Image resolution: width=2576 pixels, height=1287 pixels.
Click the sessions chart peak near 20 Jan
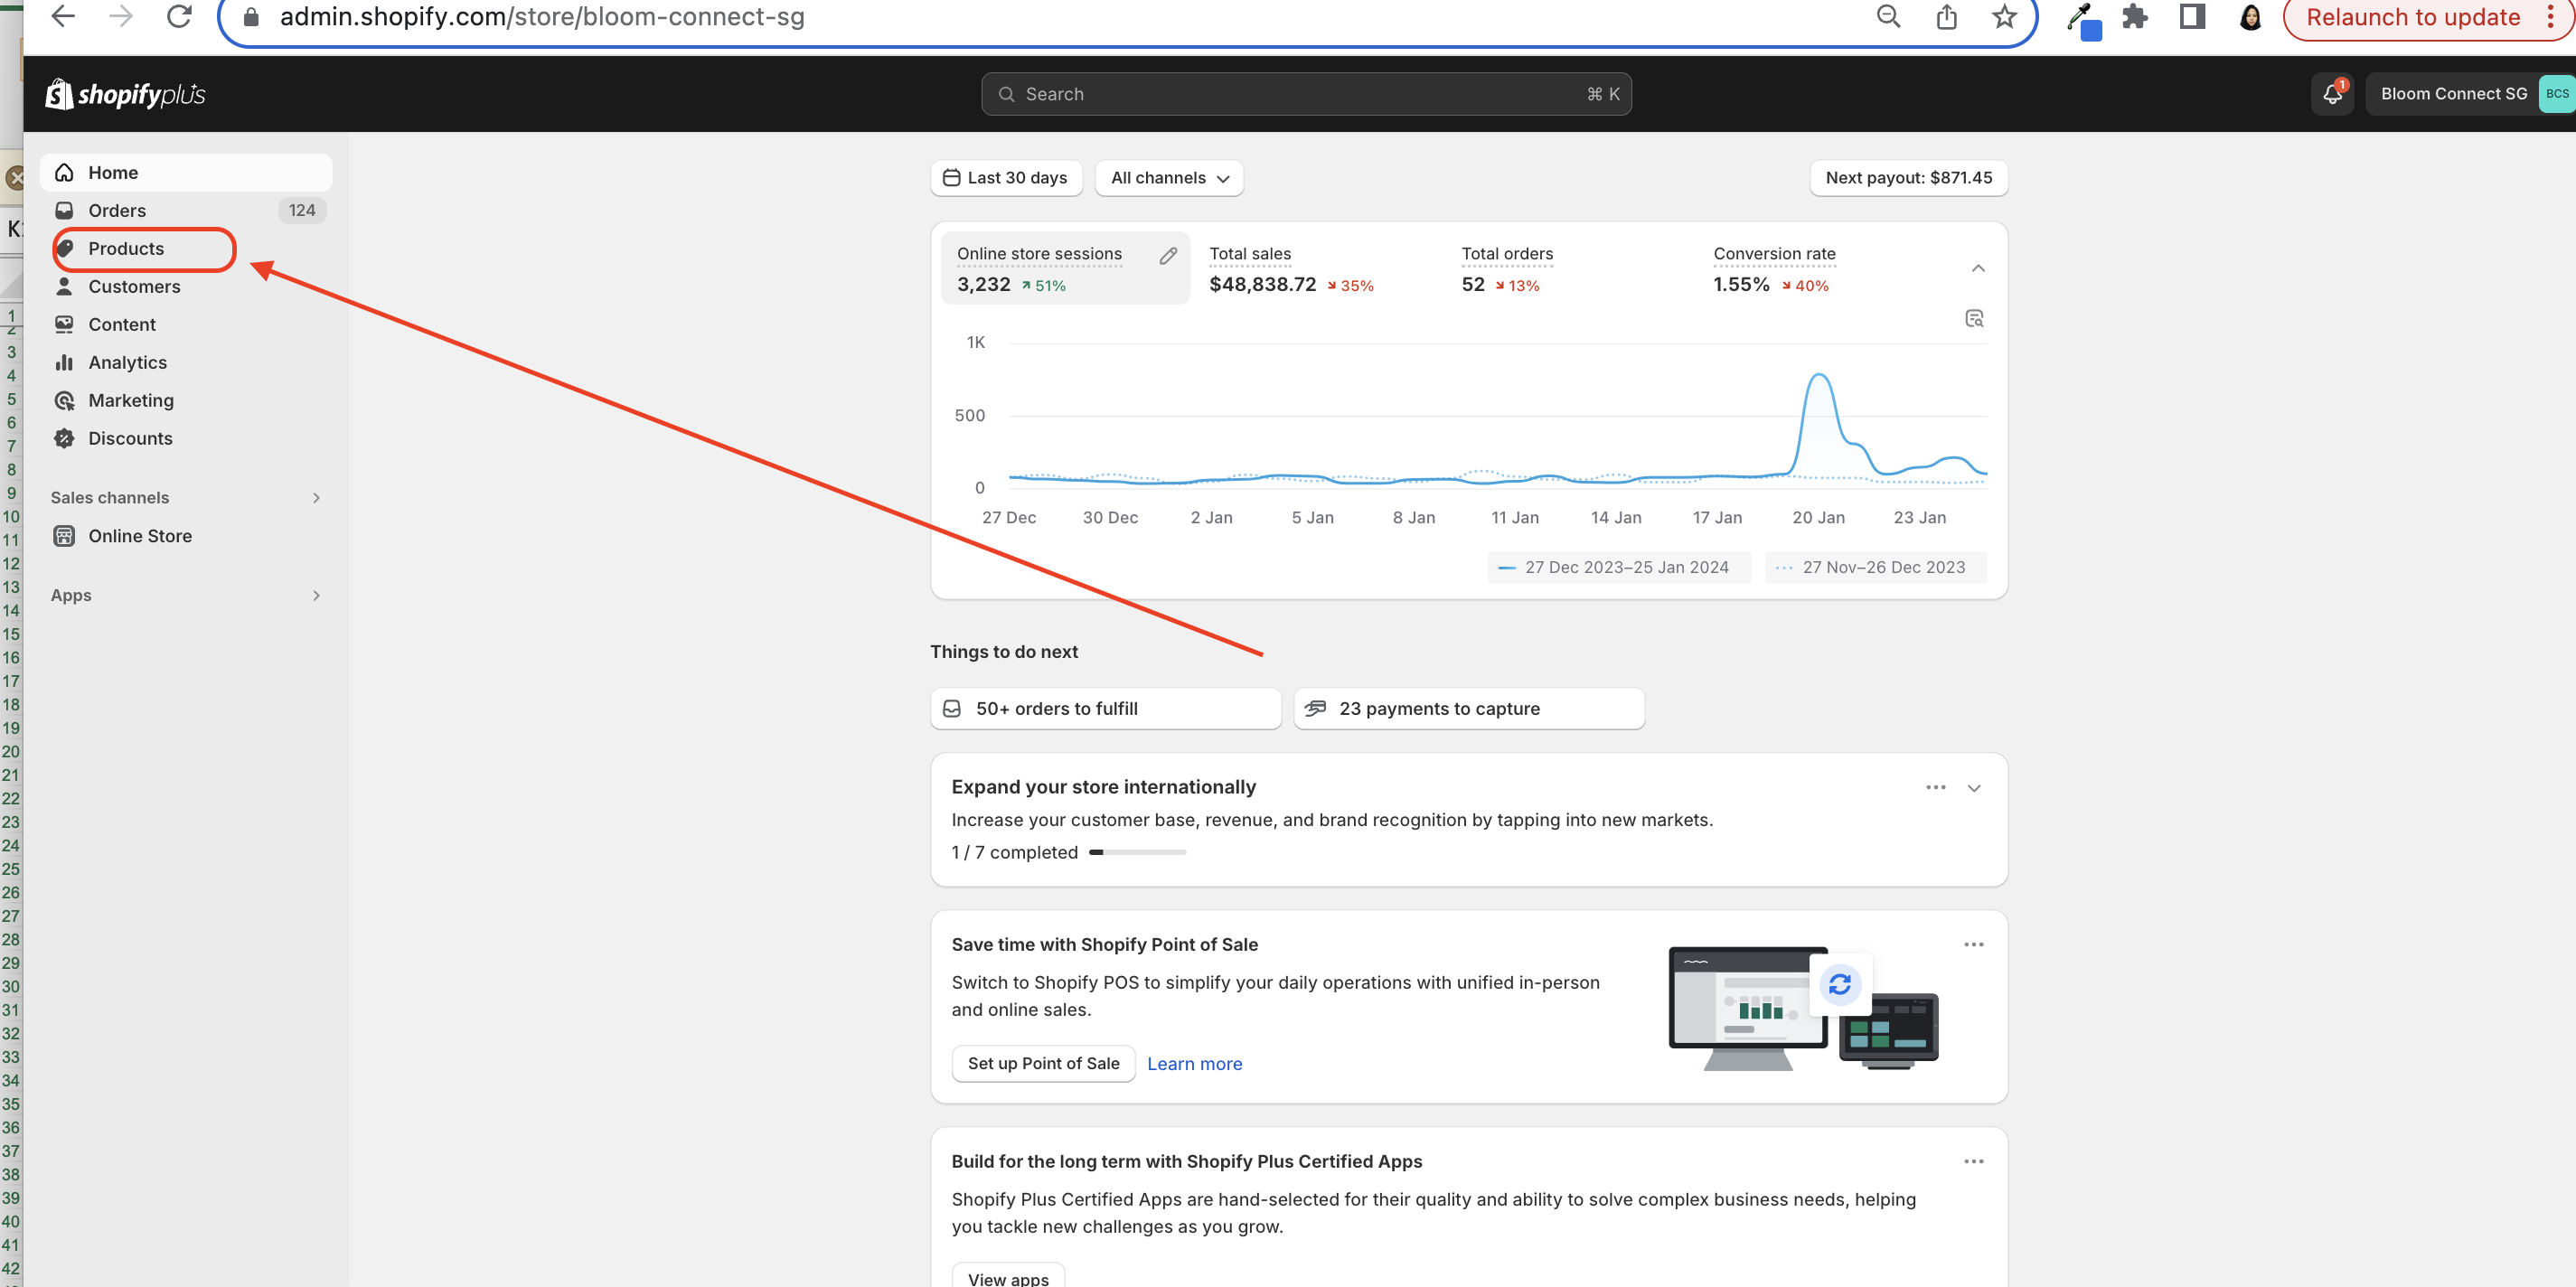pyautogui.click(x=1819, y=375)
